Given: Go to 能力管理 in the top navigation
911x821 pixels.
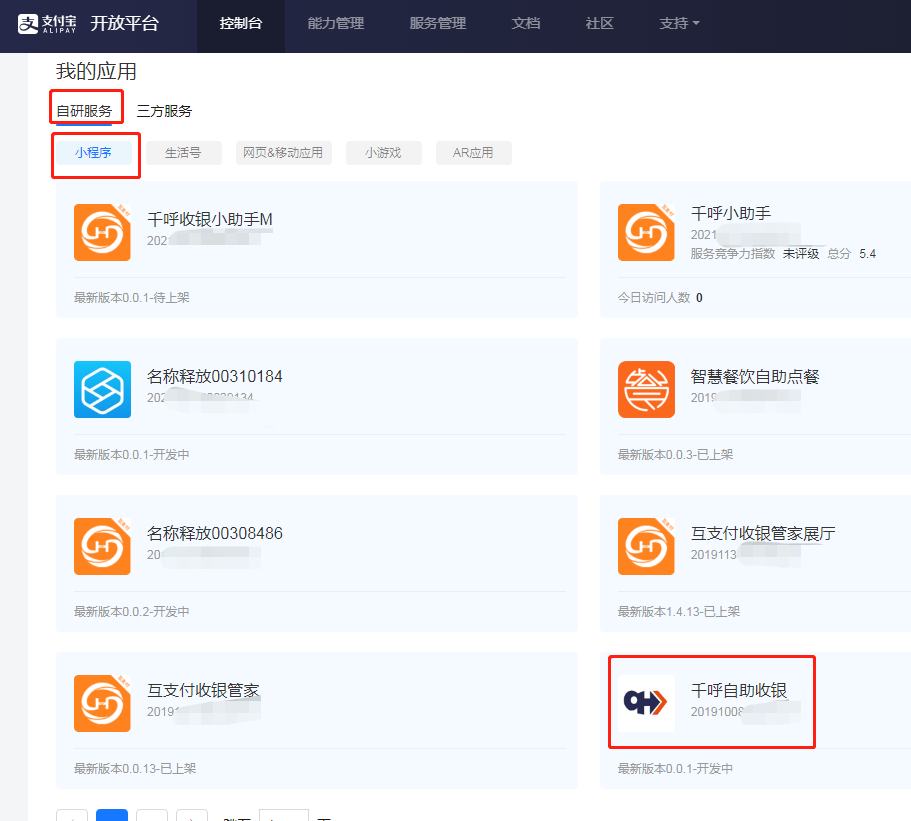Looking at the screenshot, I should coord(336,23).
